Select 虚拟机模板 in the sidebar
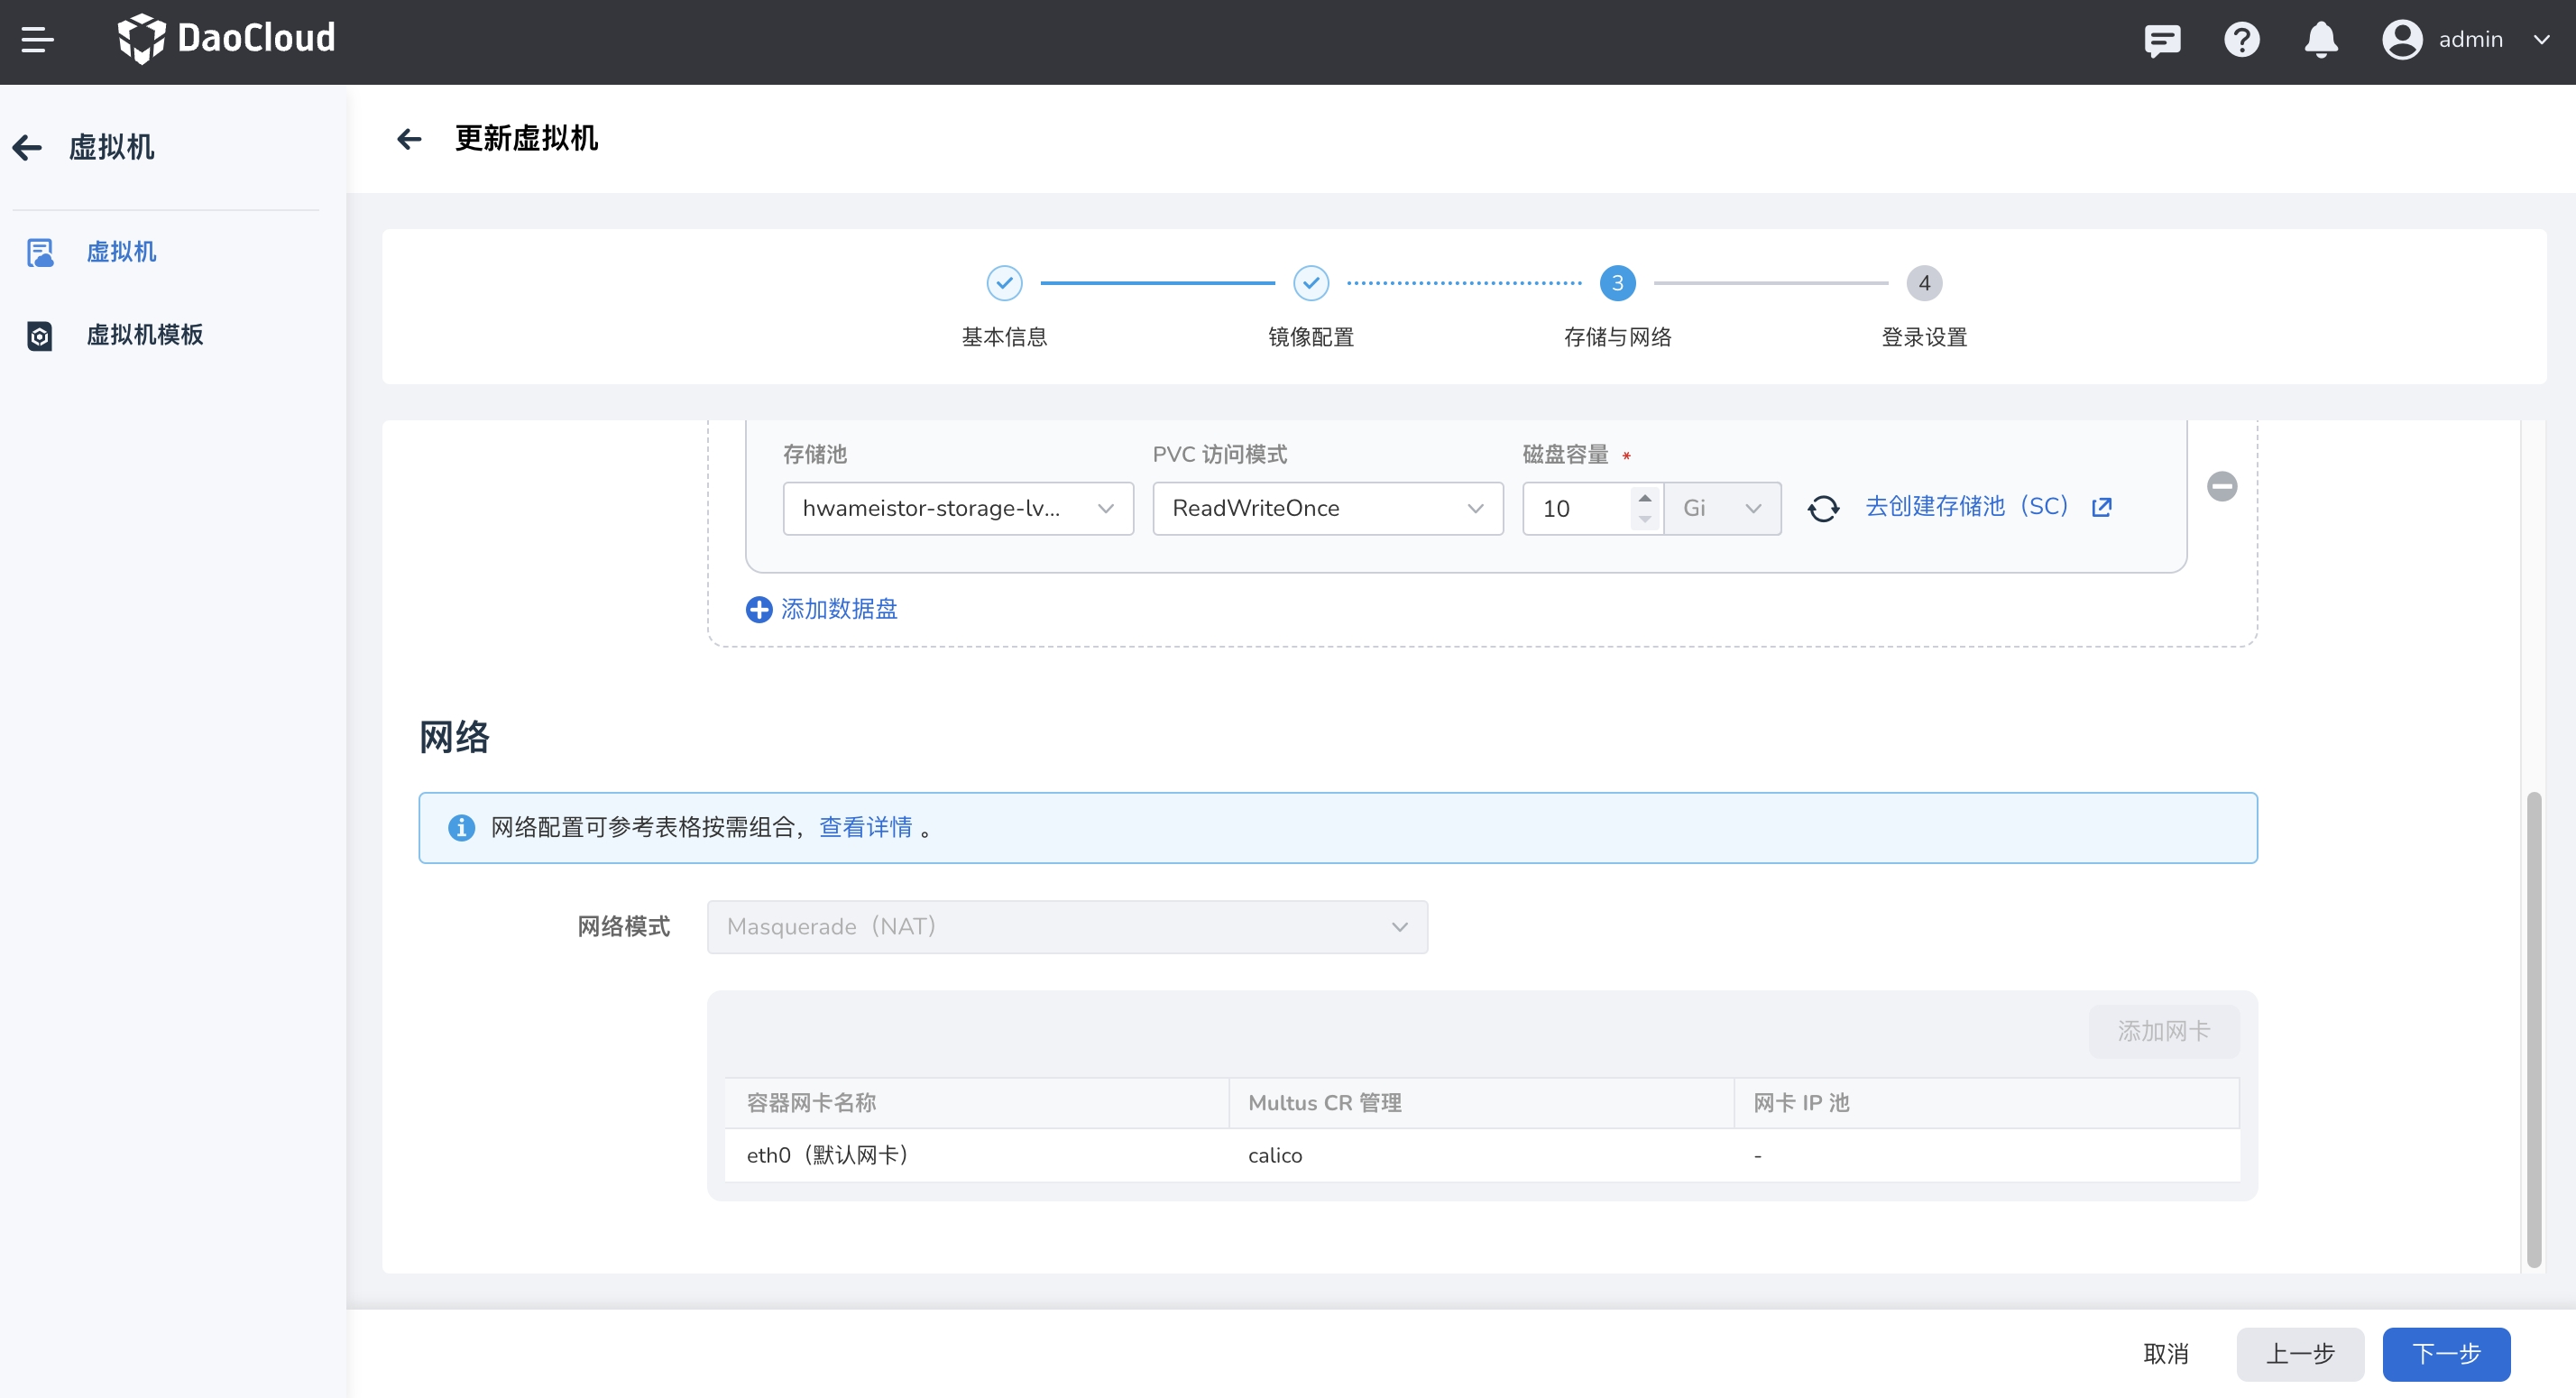The width and height of the screenshot is (2576, 1398). [x=144, y=335]
